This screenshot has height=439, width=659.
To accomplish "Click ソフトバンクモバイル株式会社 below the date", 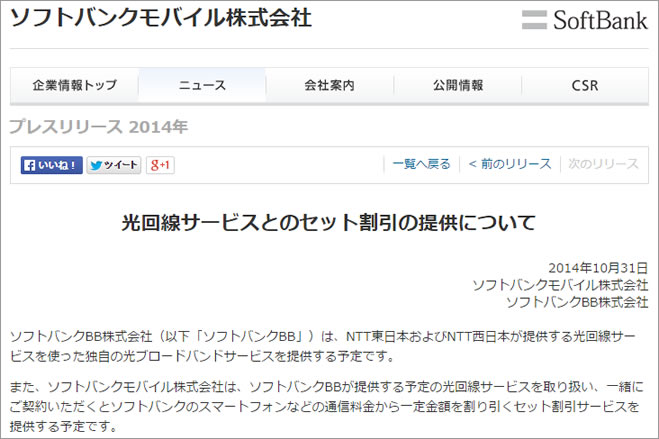I will point(560,285).
